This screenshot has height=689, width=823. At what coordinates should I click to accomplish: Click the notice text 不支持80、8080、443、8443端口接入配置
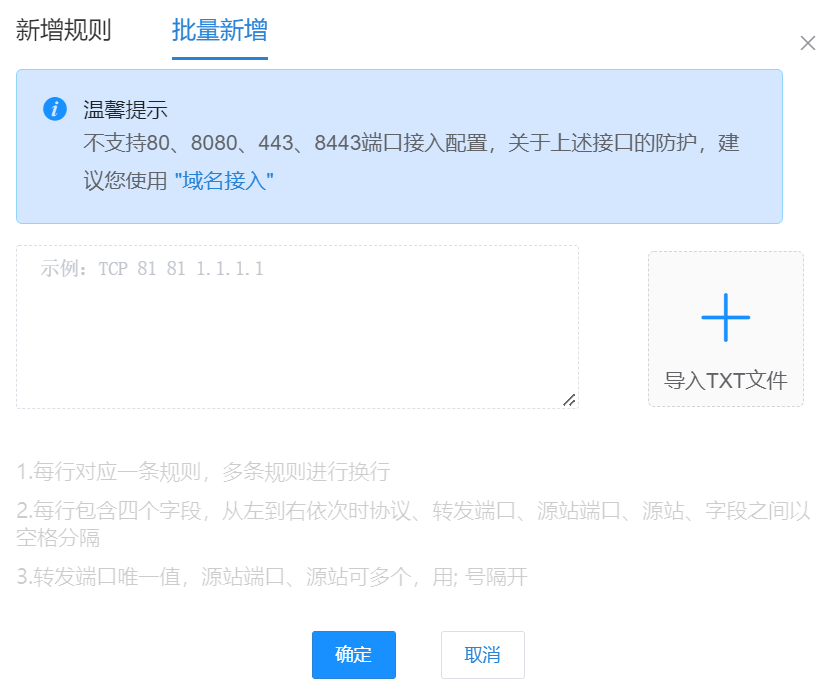[286, 143]
